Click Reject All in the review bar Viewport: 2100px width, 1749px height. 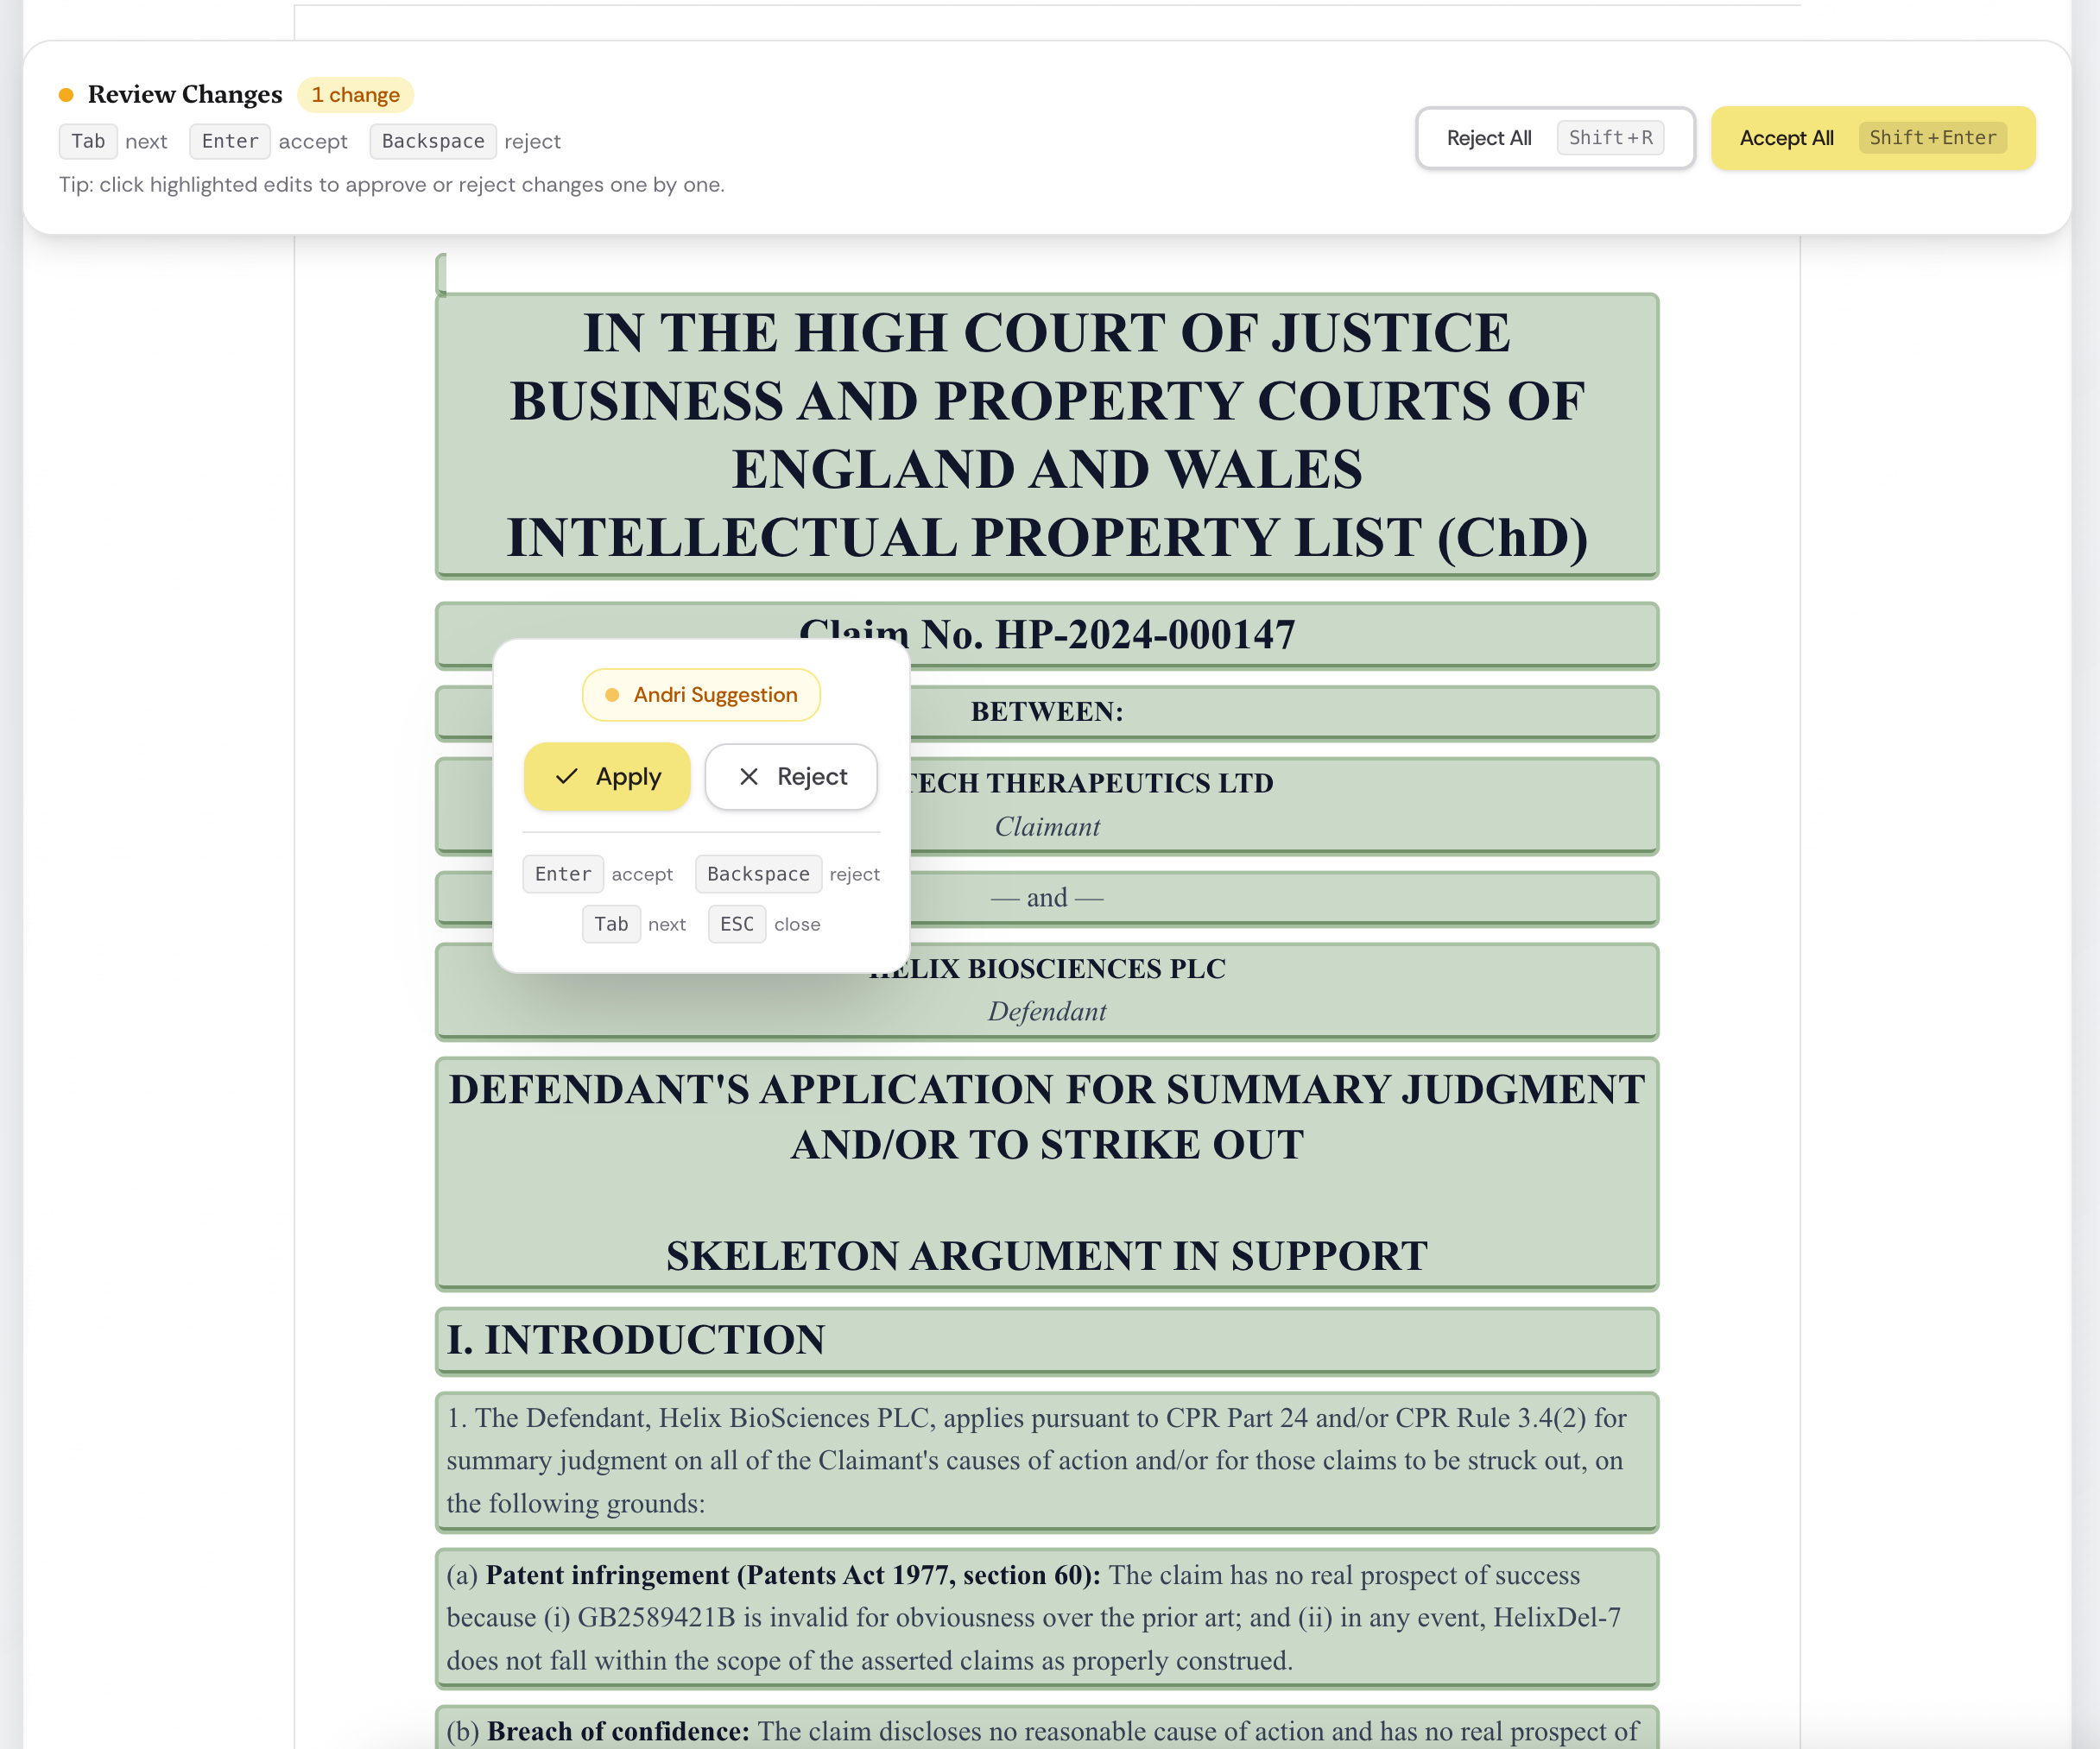(1488, 137)
